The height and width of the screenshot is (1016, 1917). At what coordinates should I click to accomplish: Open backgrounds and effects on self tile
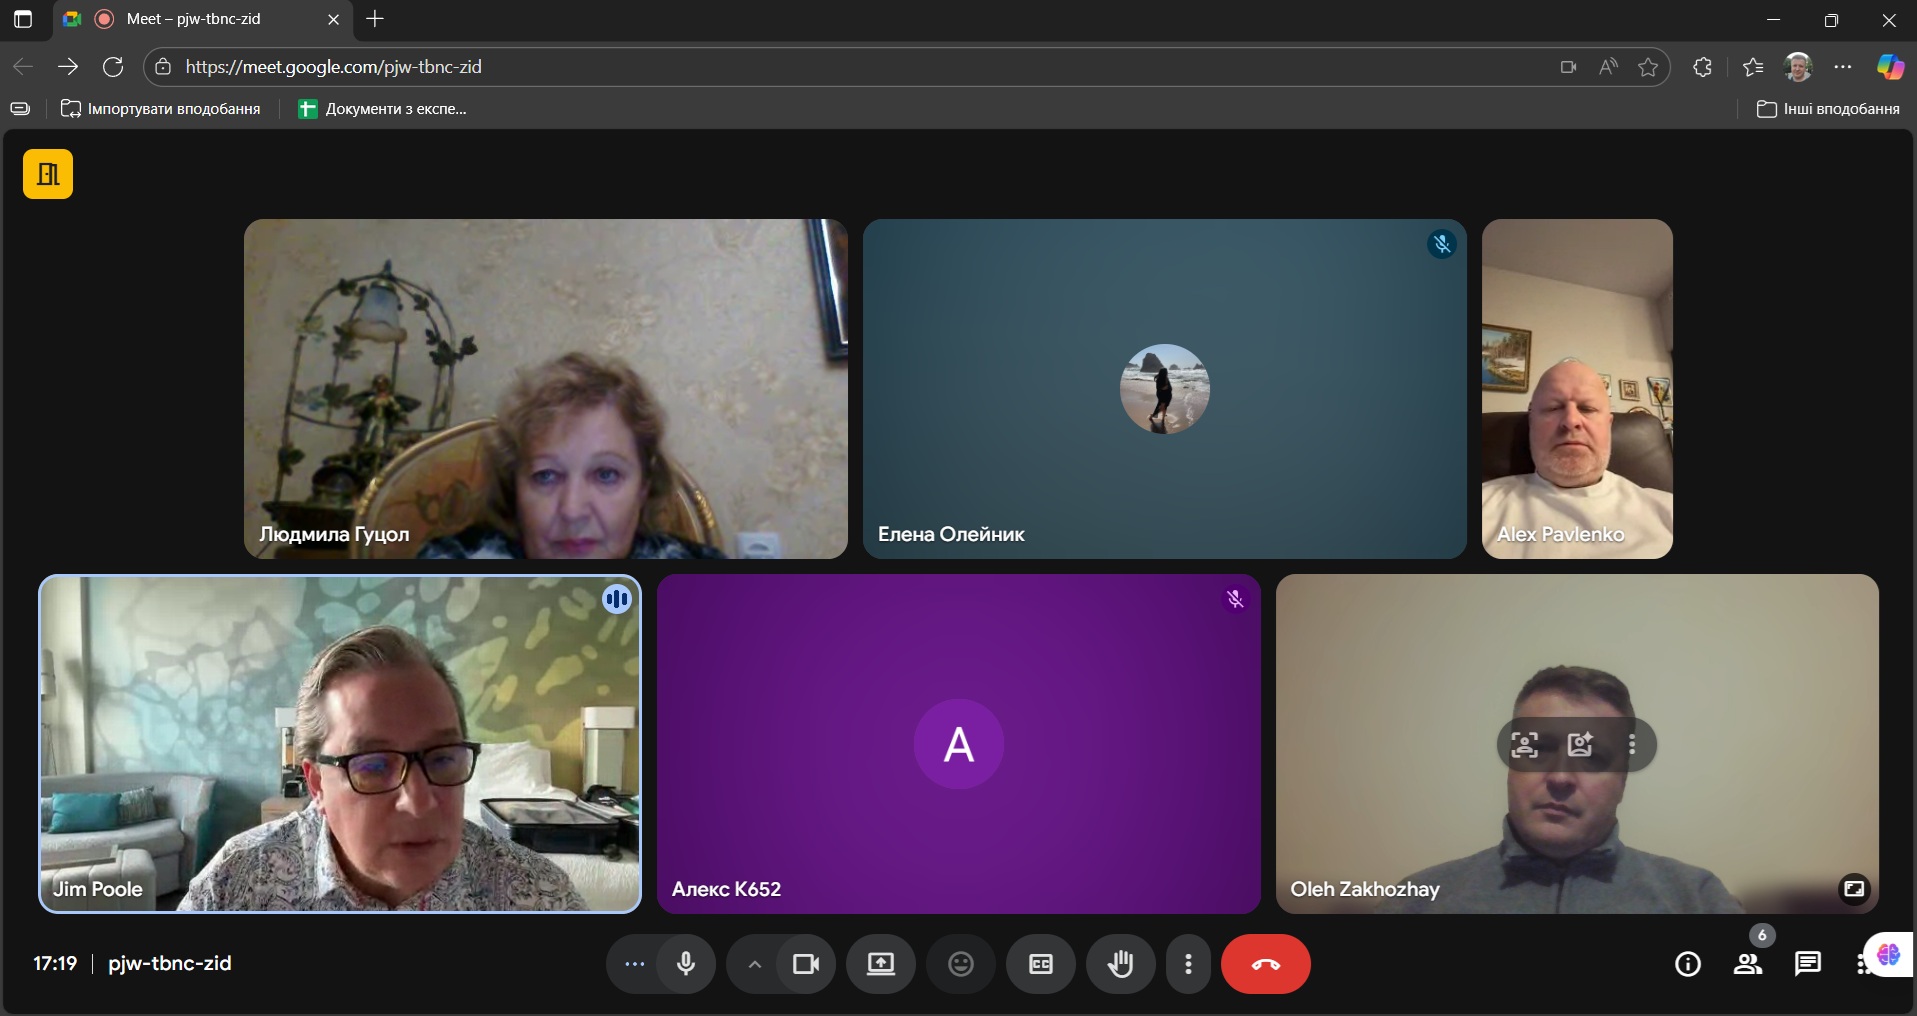(1580, 745)
